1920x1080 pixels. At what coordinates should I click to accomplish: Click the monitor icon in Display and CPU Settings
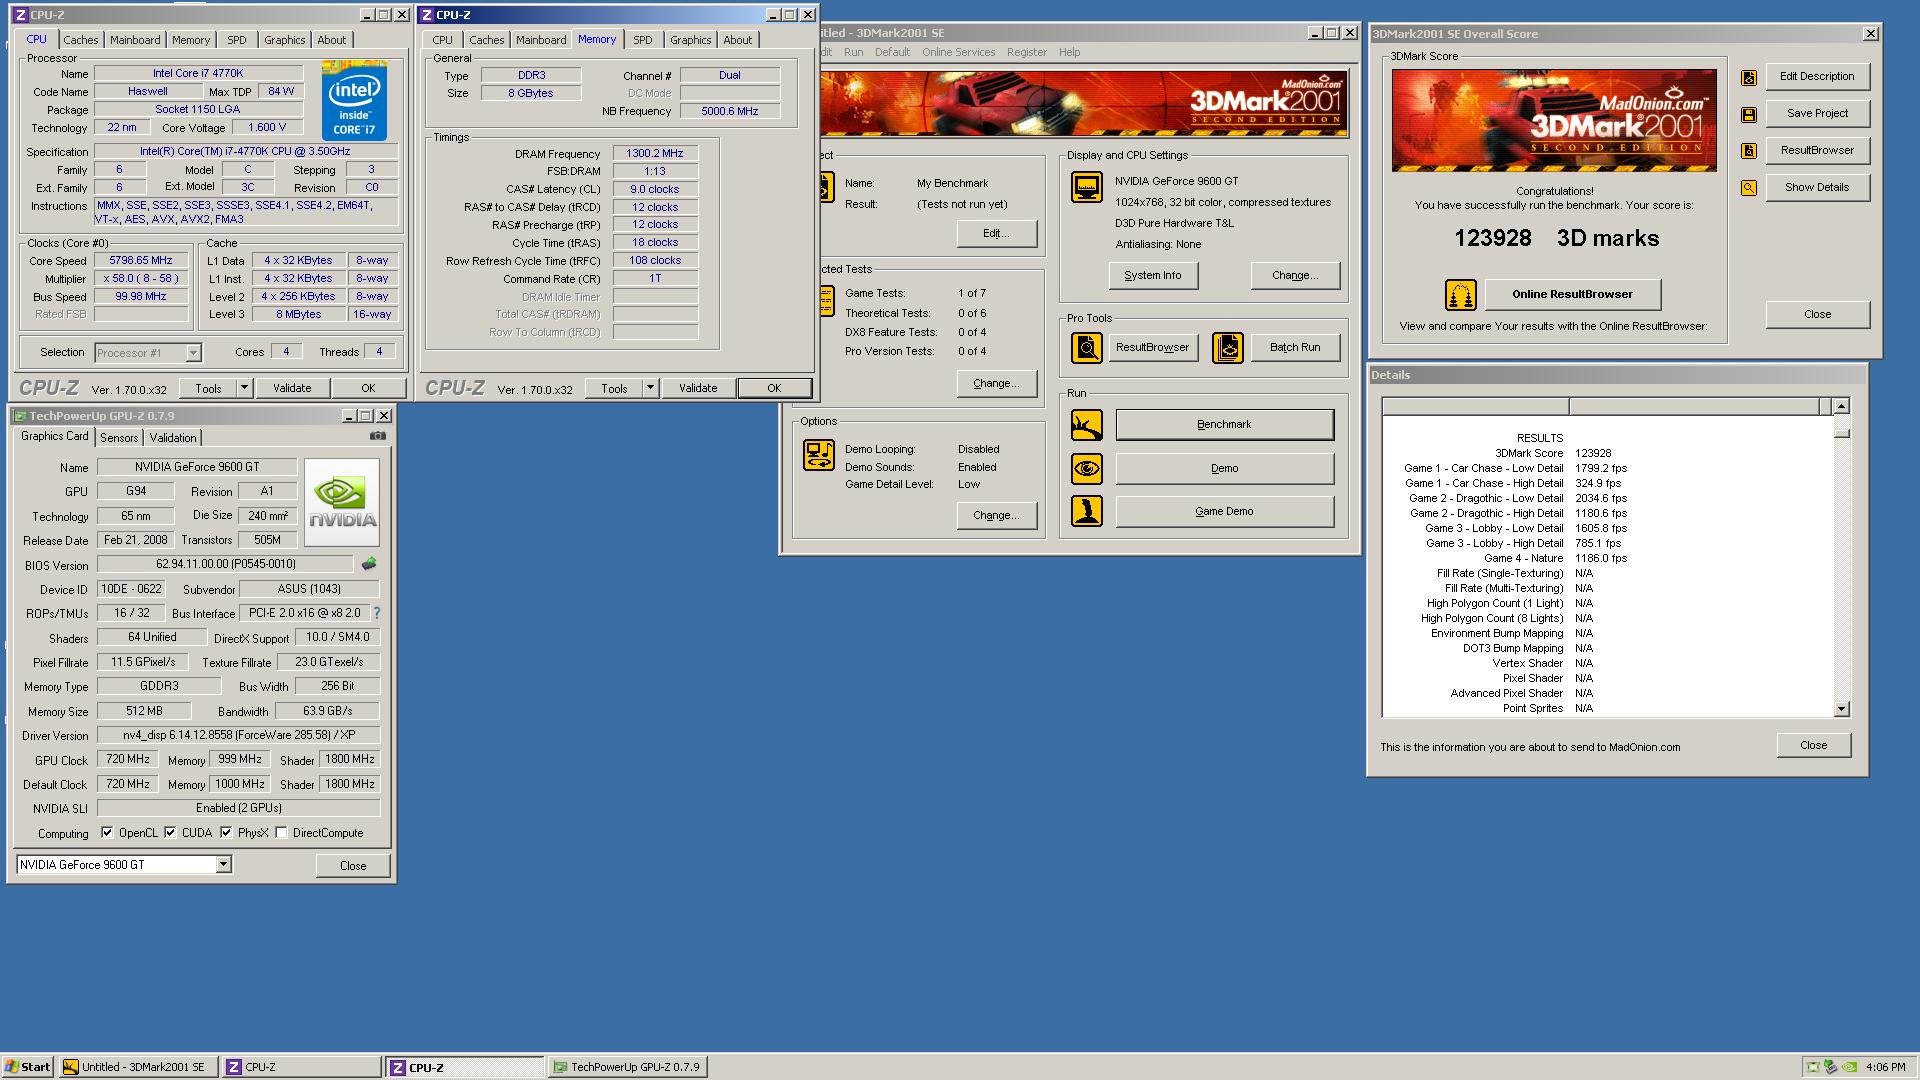(1086, 187)
